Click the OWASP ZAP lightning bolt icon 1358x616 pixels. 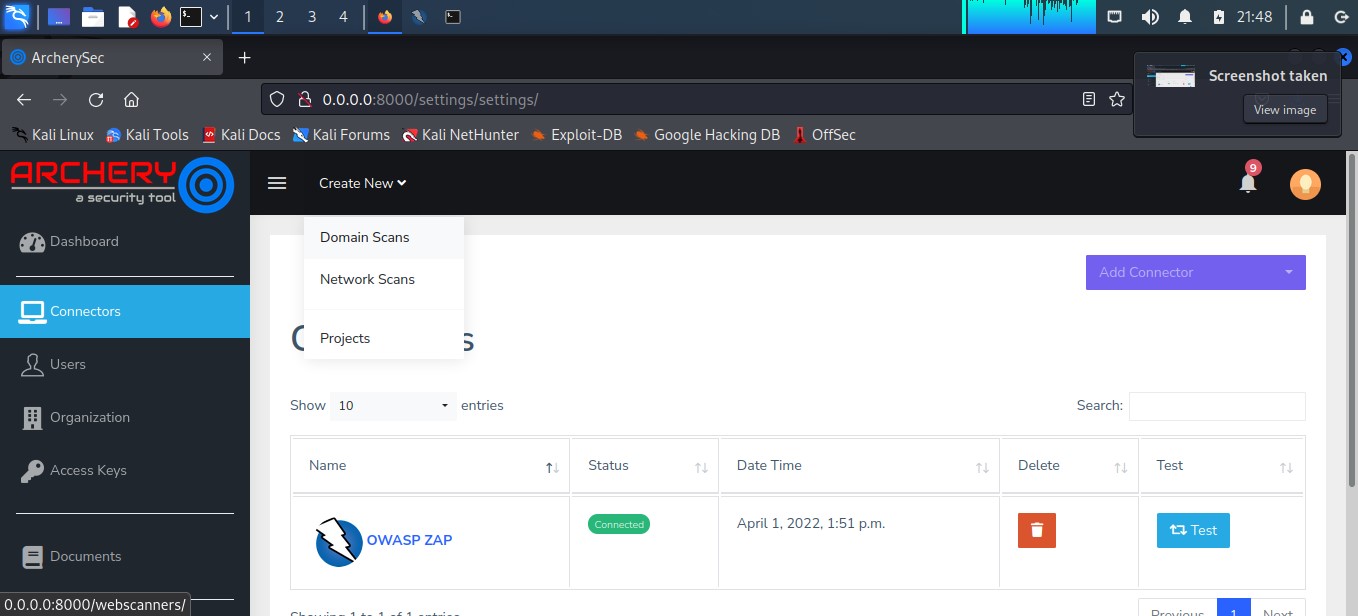(x=339, y=540)
